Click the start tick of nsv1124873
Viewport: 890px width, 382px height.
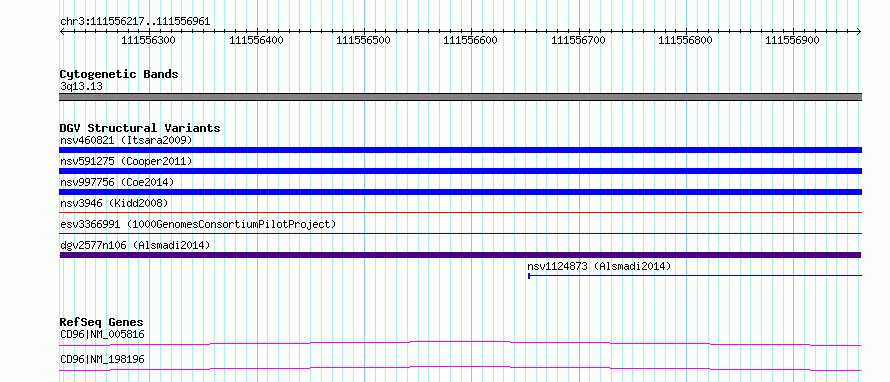tap(529, 276)
